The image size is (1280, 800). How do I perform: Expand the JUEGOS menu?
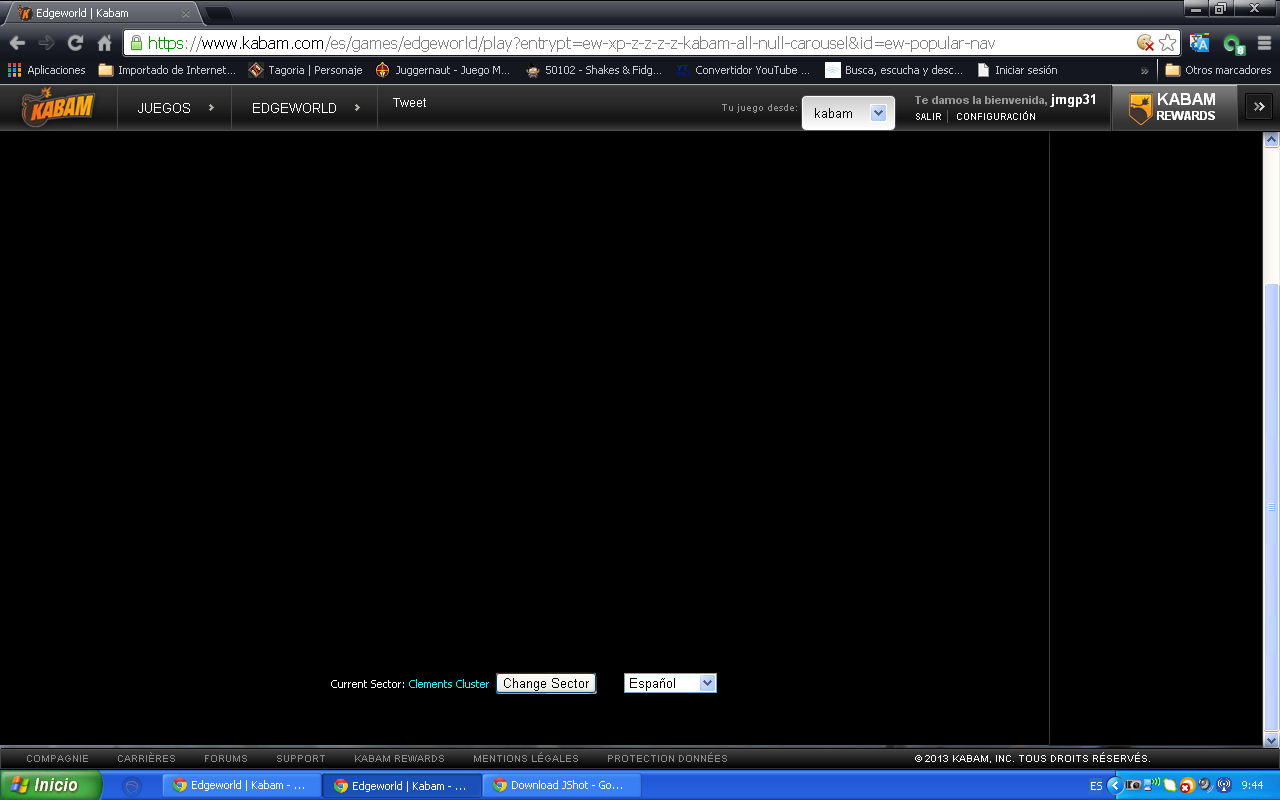[175, 108]
